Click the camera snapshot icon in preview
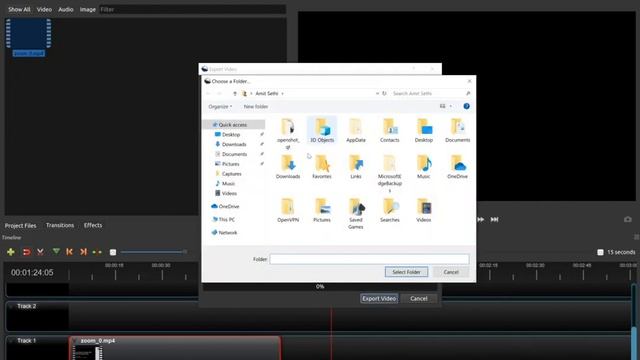Viewport: 640px width, 360px height. tap(628, 220)
